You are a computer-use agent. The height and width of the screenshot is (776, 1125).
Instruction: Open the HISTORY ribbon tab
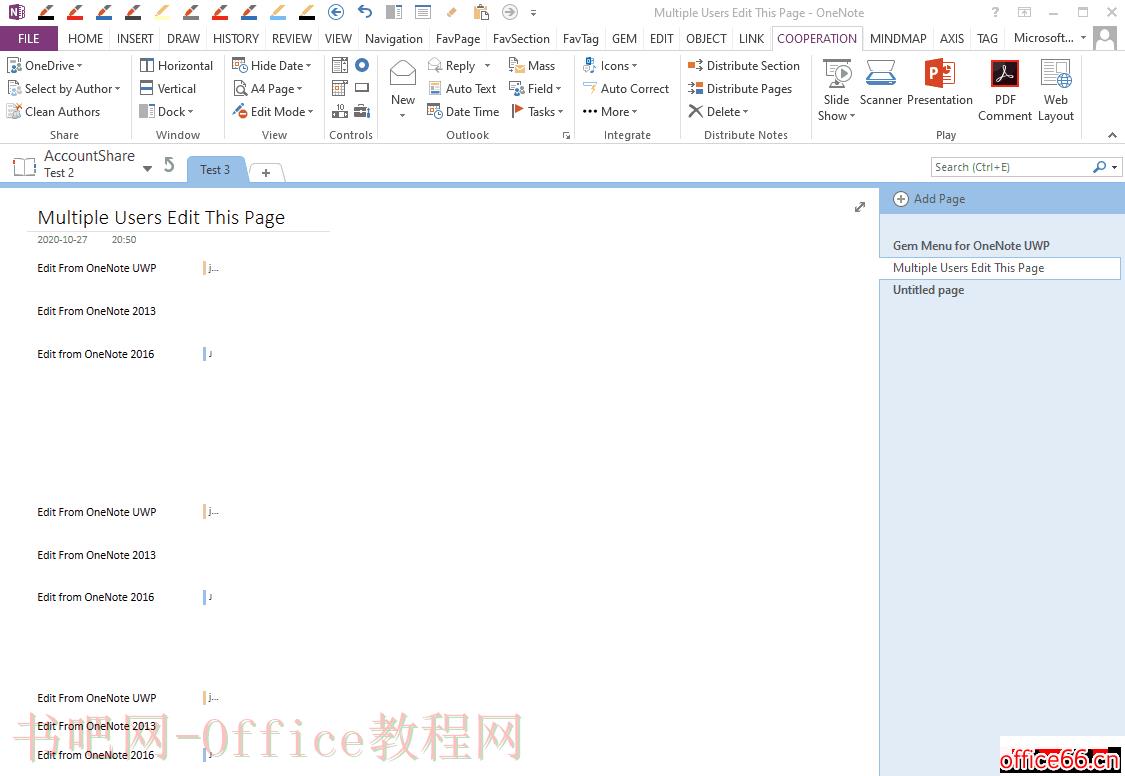[235, 39]
